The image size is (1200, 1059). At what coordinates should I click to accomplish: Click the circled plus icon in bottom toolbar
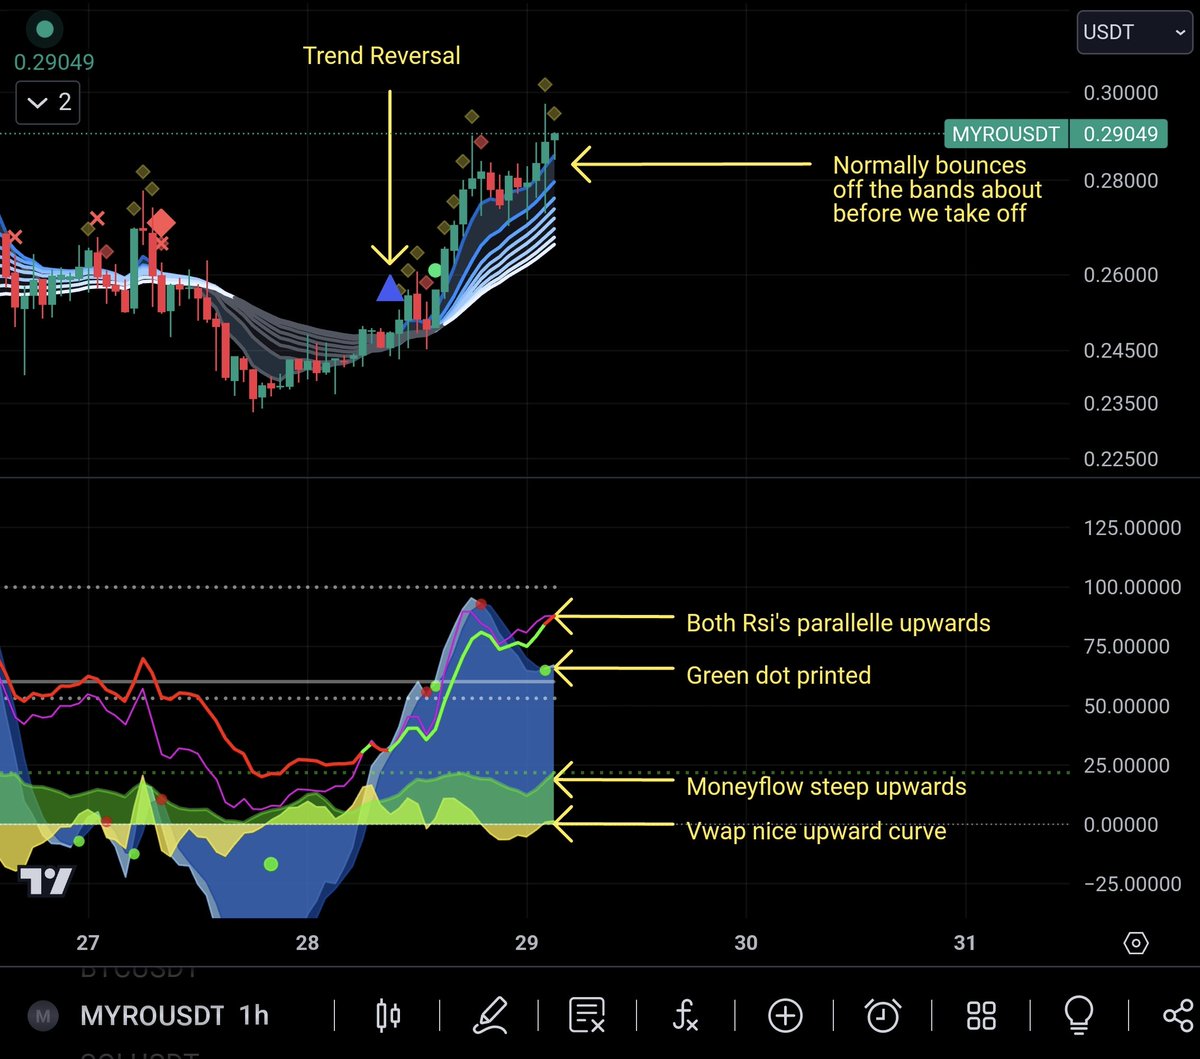(784, 1015)
